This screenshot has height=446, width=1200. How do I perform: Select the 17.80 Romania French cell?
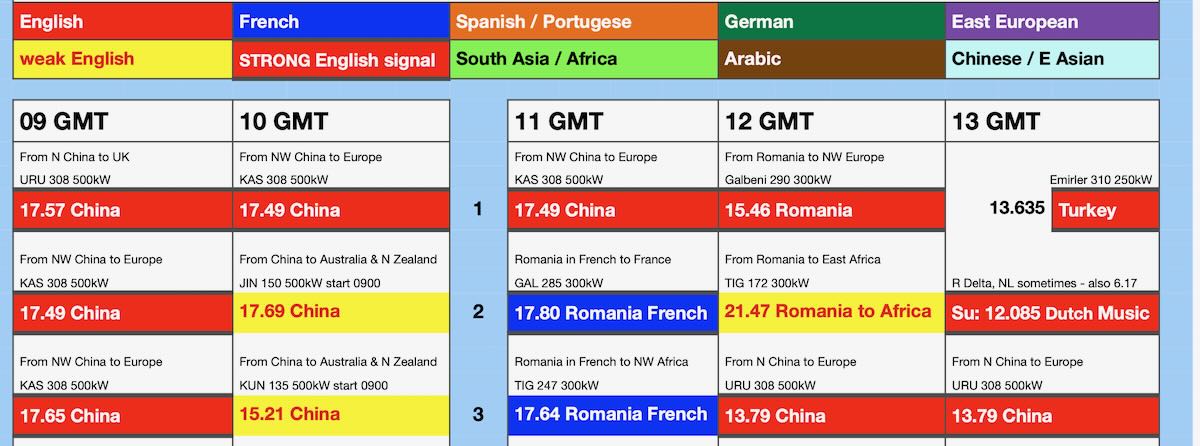(x=613, y=313)
